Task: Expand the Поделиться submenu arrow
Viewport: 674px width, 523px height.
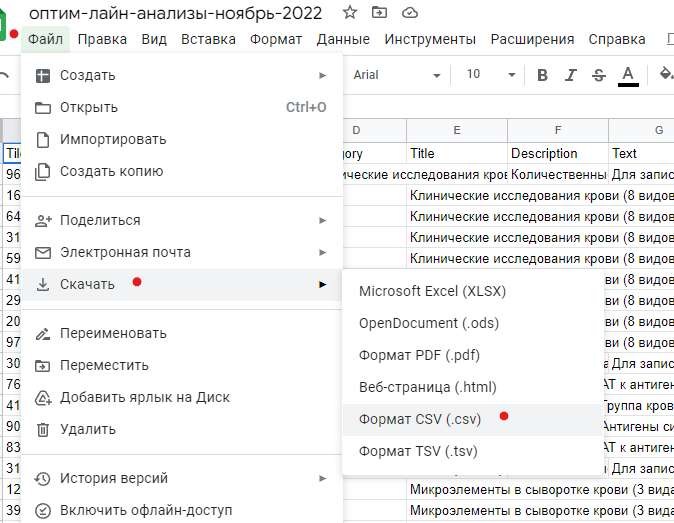Action: 322,220
